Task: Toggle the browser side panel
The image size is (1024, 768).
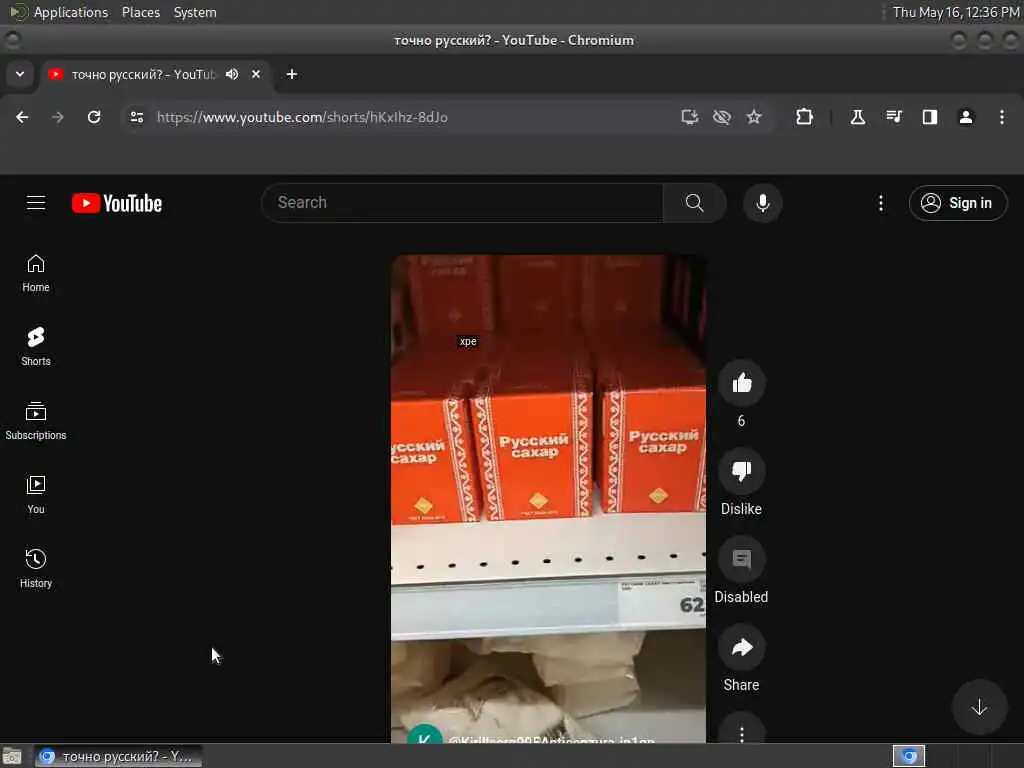Action: pos(930,117)
